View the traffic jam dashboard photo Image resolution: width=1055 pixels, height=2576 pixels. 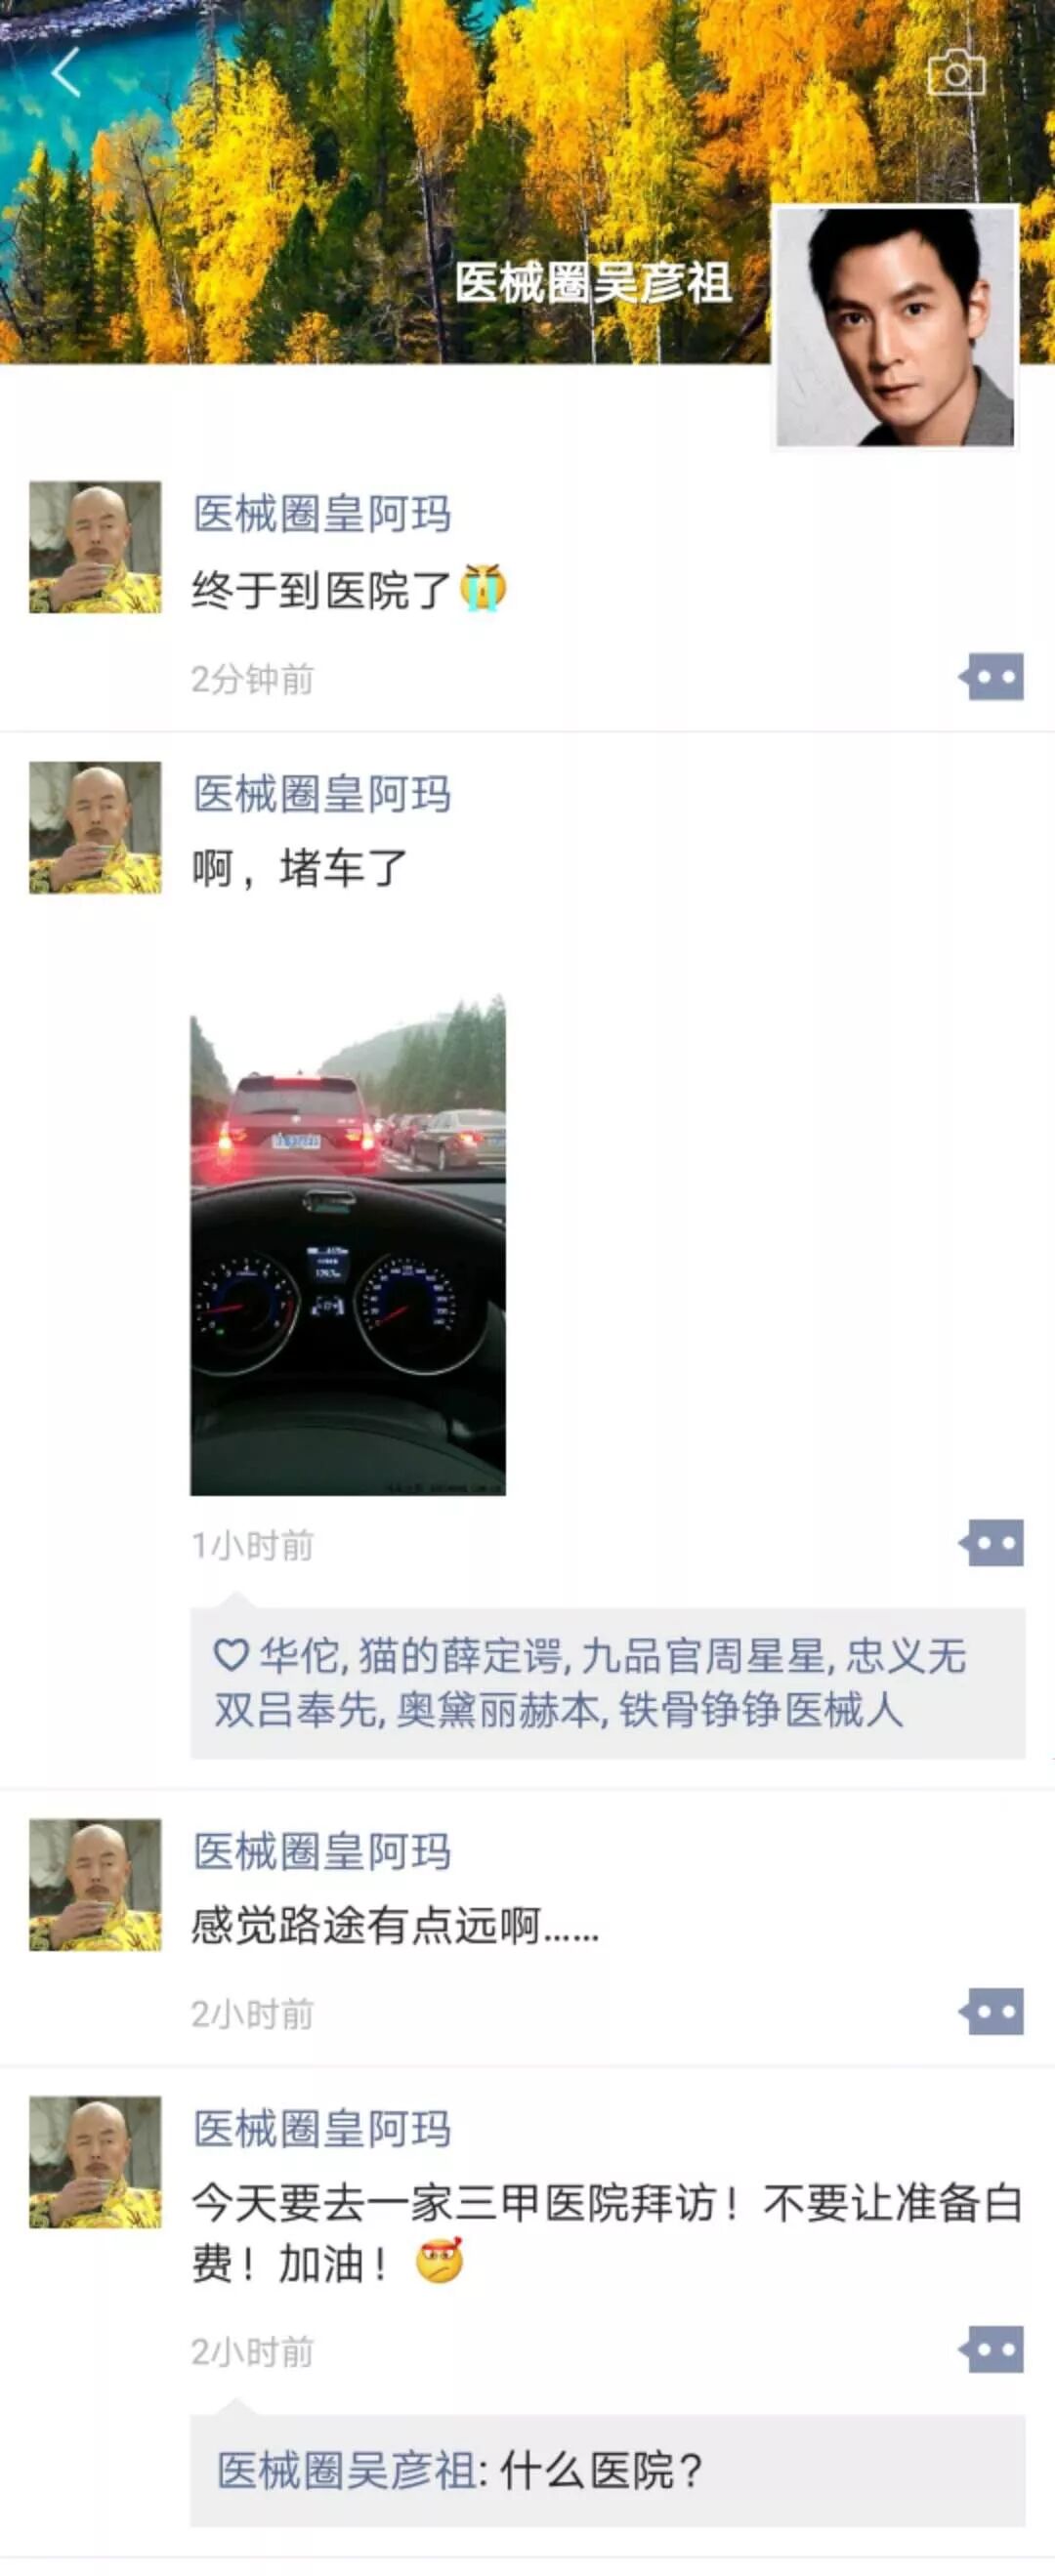(348, 1245)
